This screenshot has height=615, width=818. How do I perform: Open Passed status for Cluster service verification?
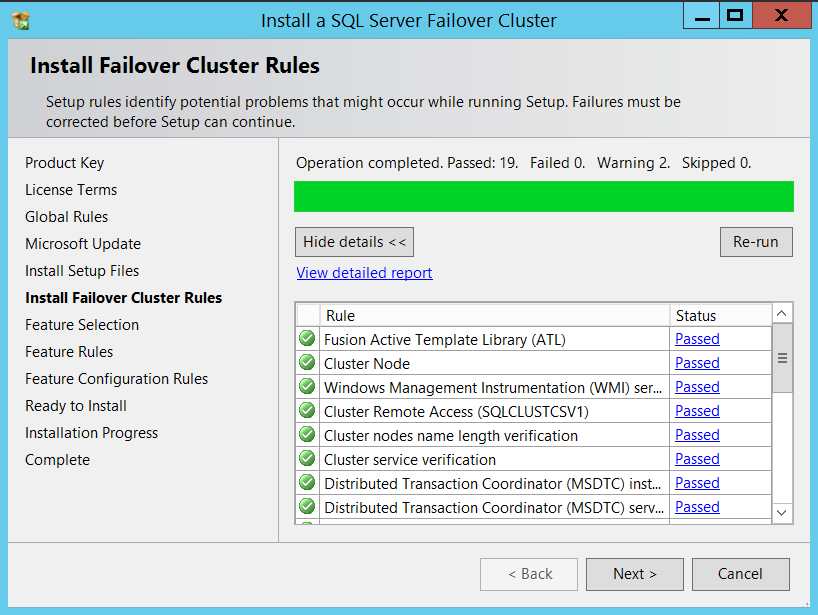point(697,459)
